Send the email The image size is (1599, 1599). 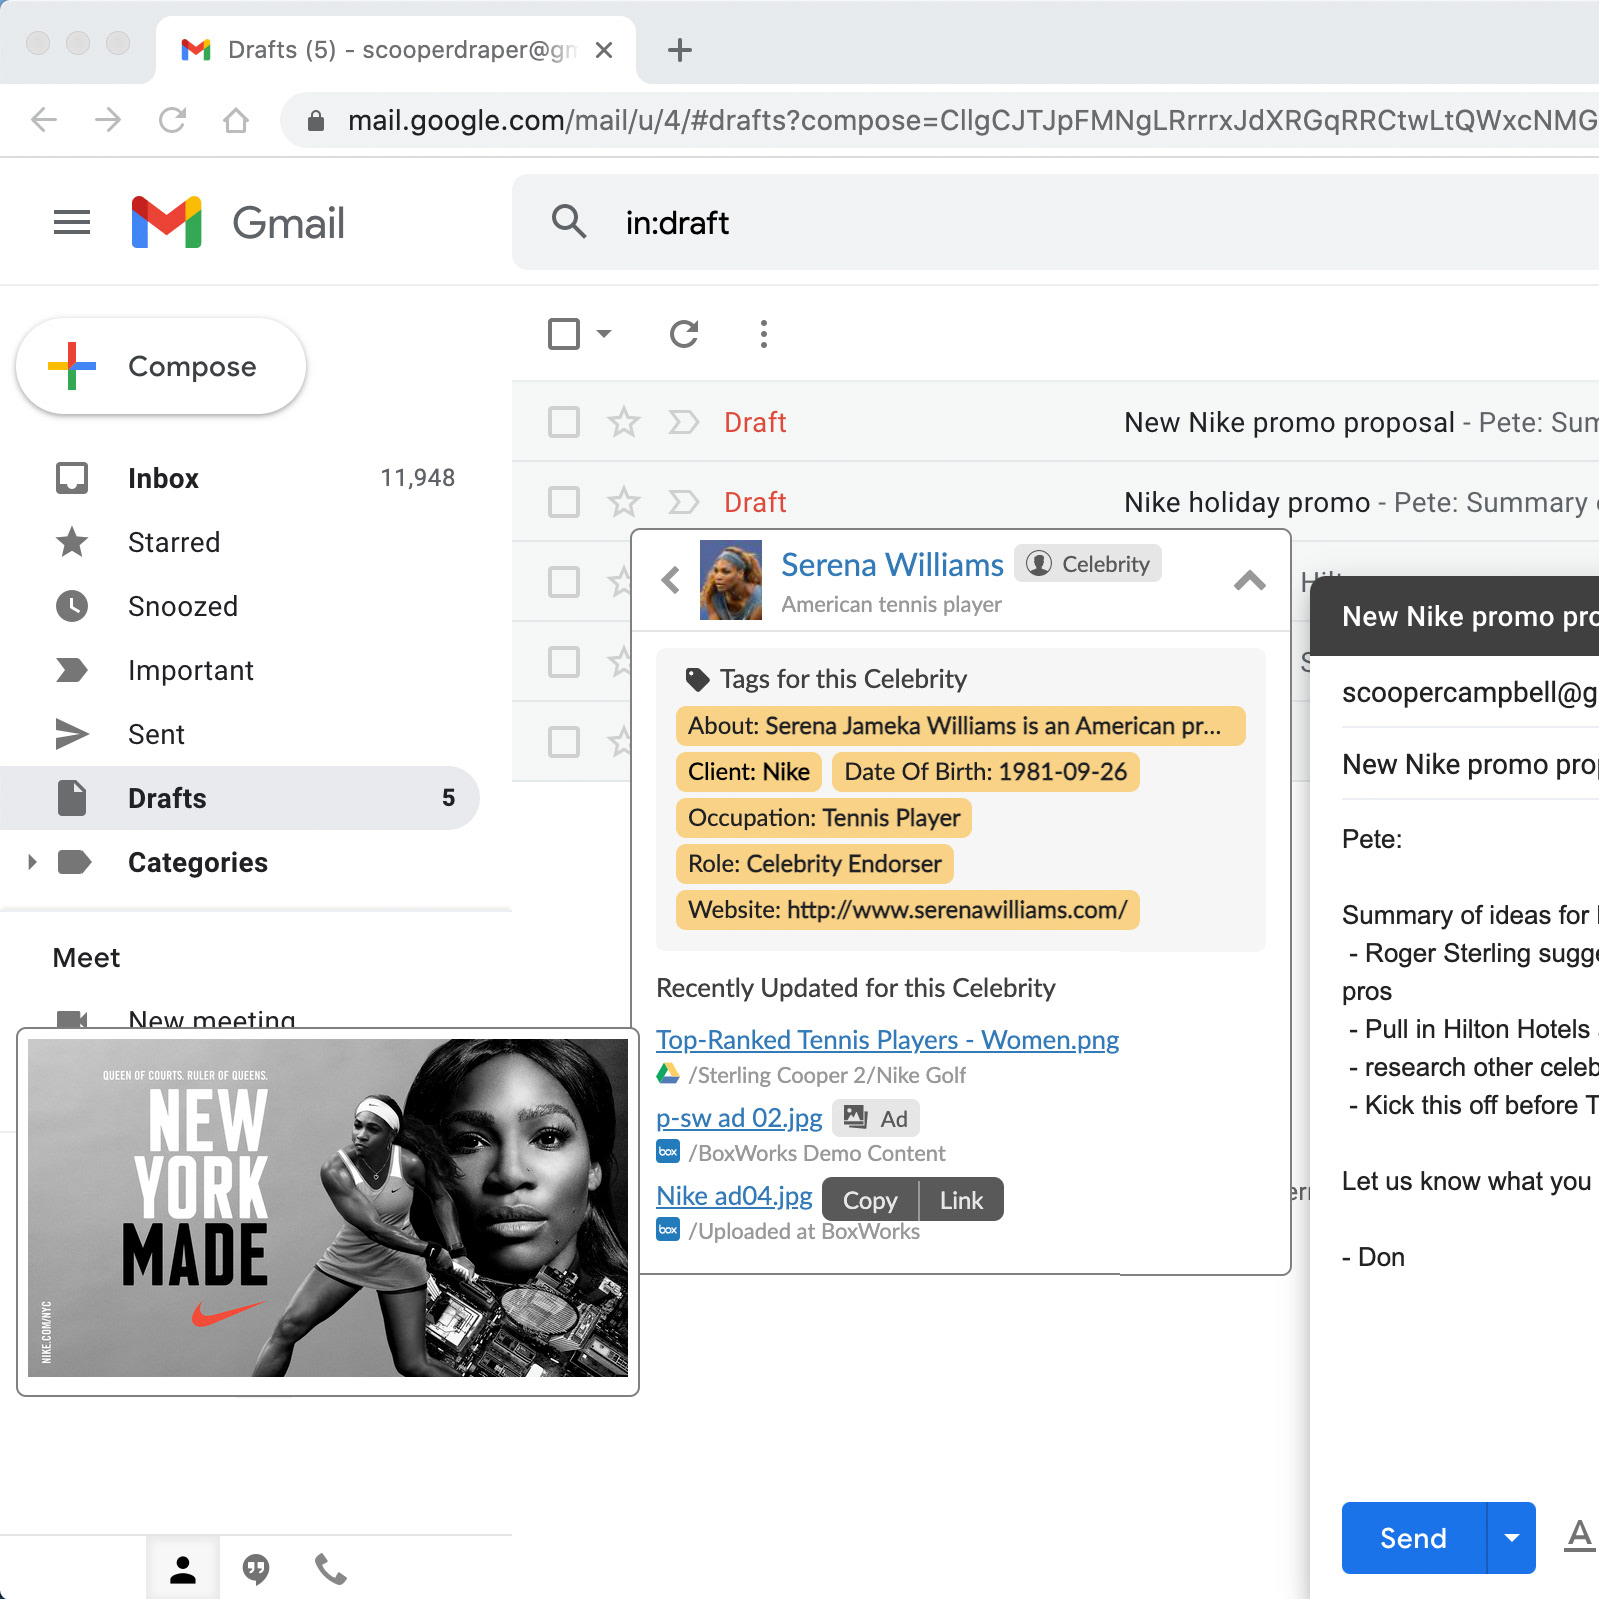[1414, 1538]
